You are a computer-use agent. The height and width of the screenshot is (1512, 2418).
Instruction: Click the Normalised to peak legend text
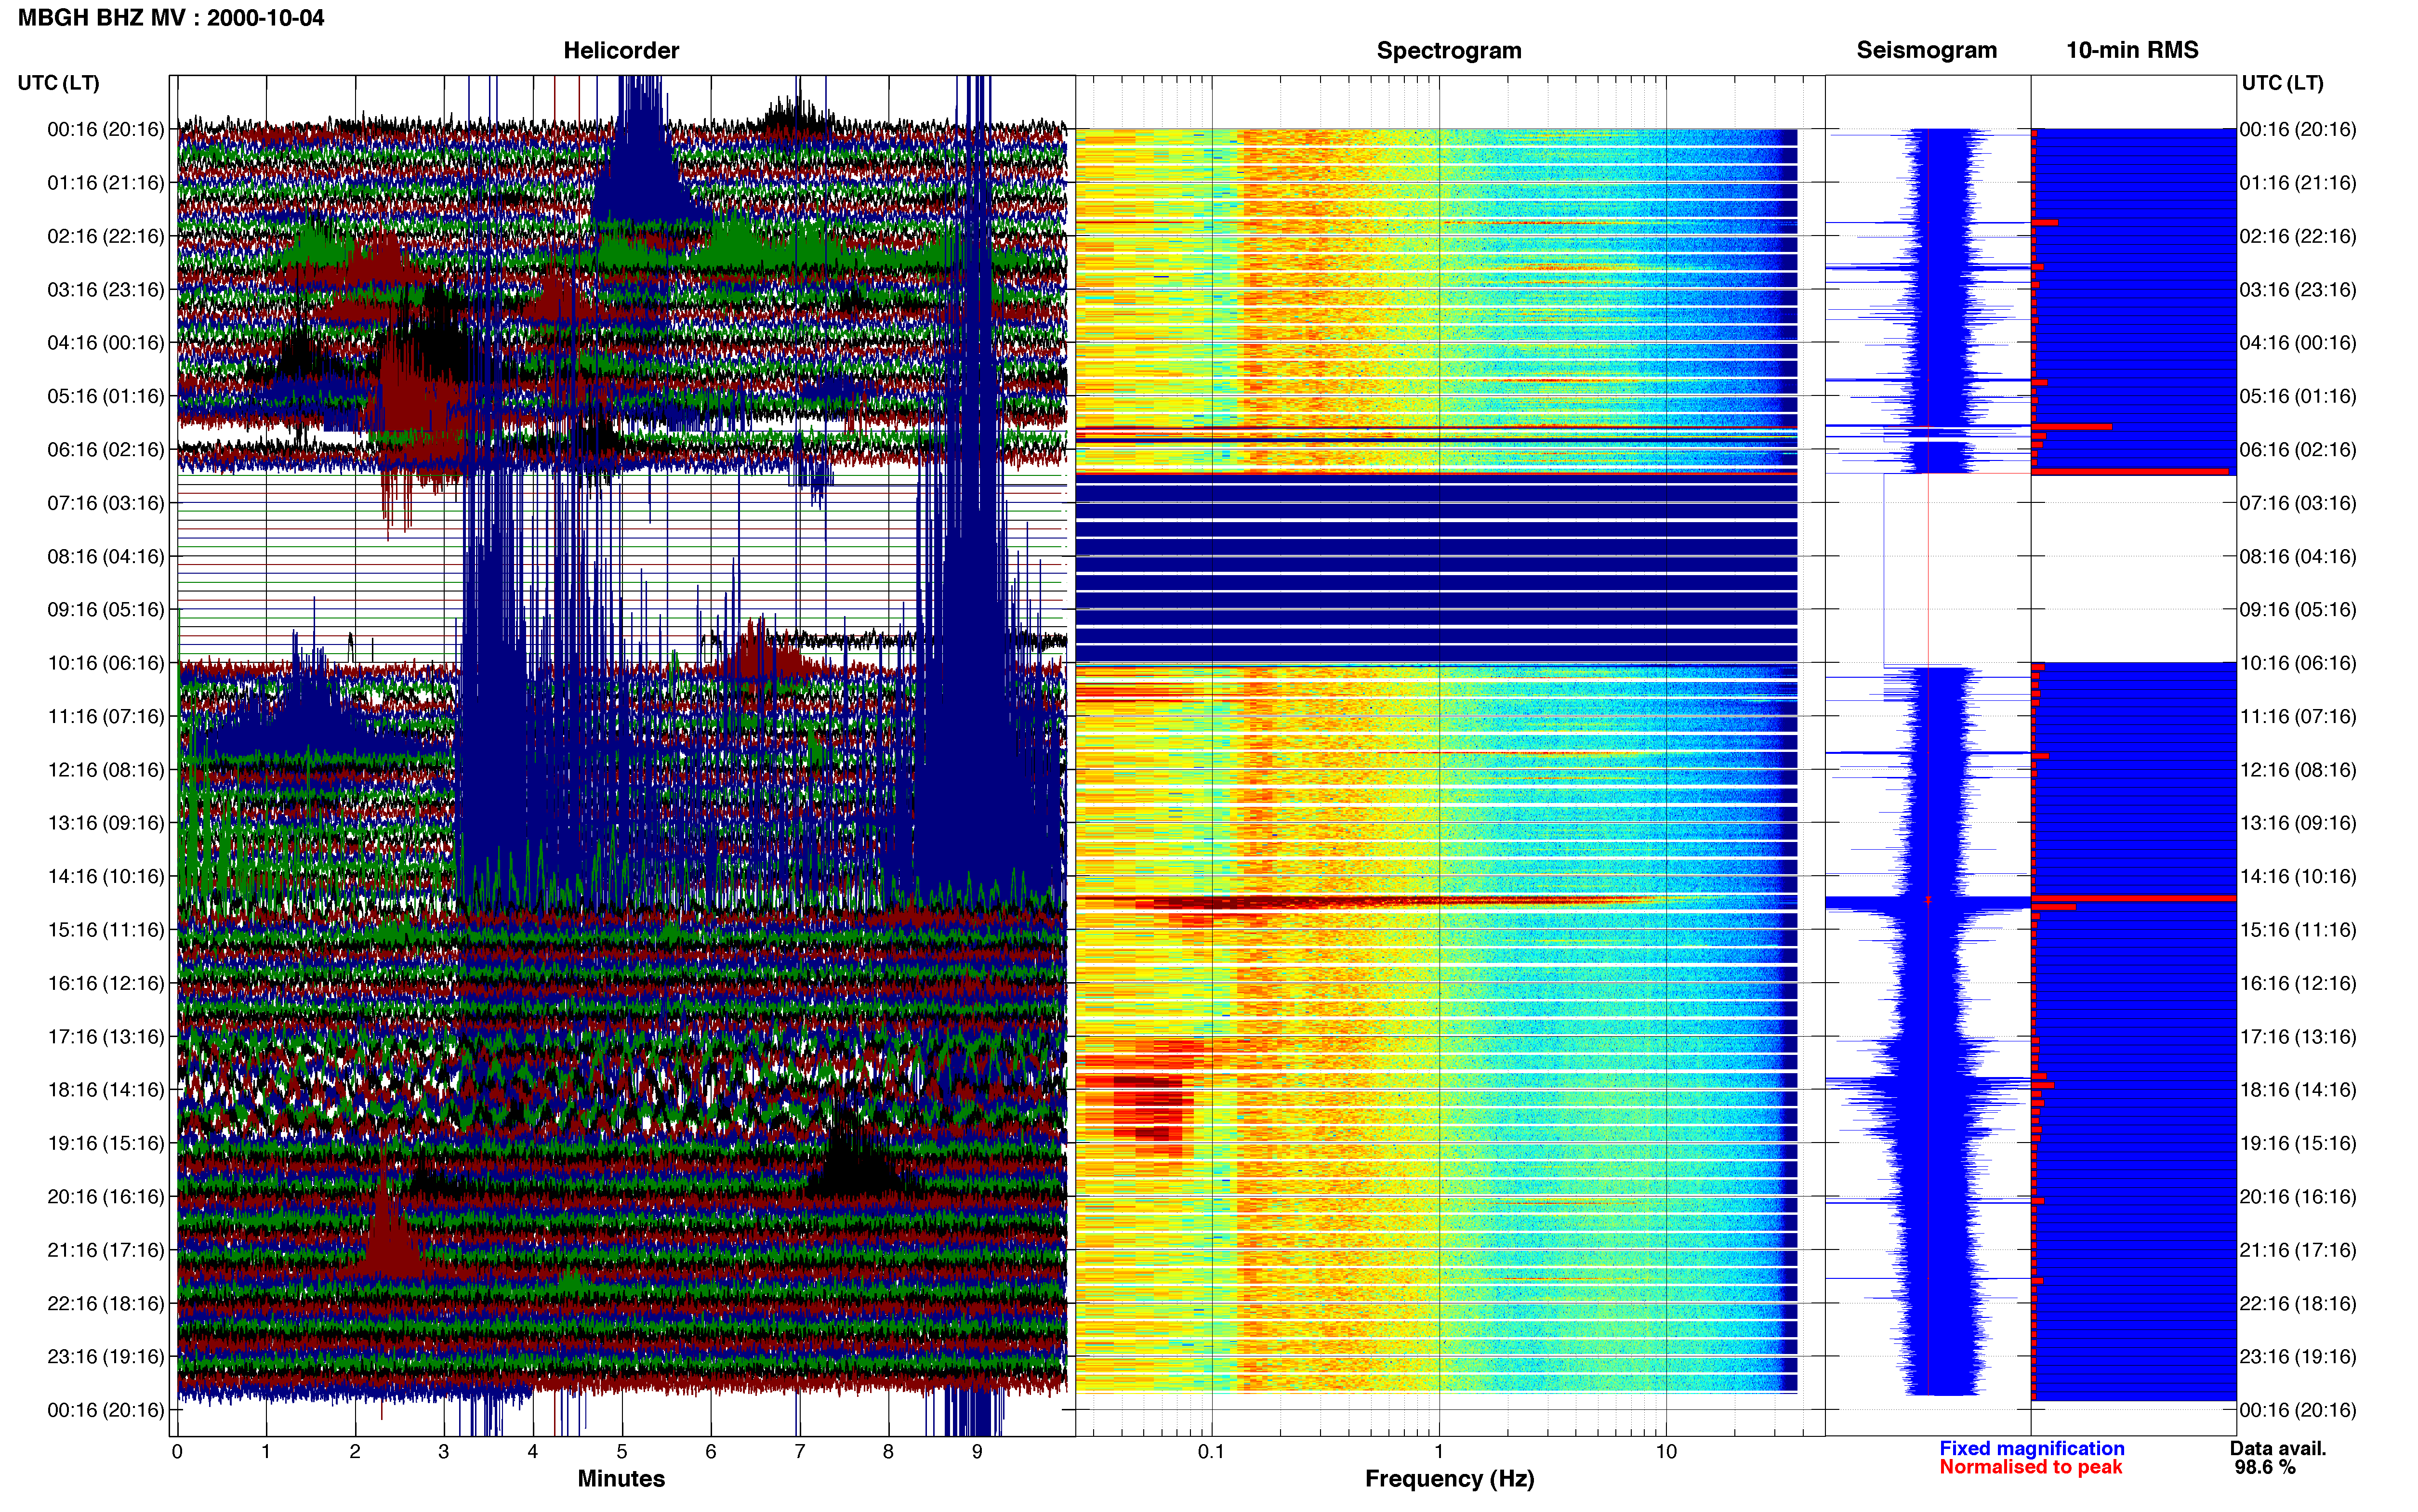[2030, 1467]
